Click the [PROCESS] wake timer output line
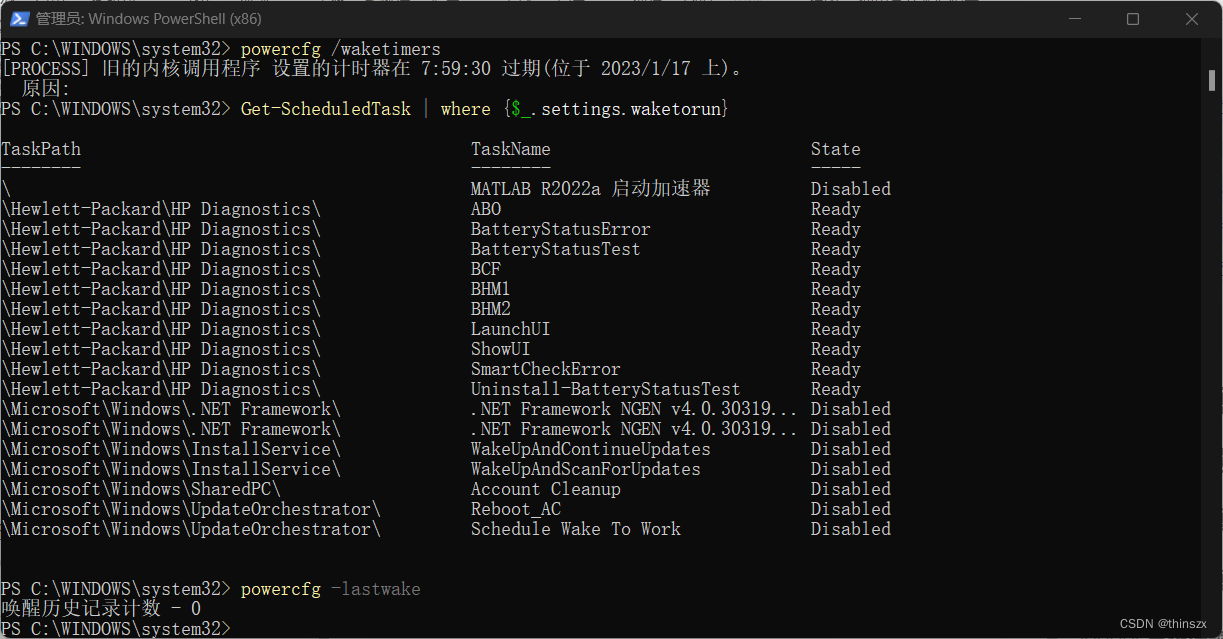 [372, 69]
